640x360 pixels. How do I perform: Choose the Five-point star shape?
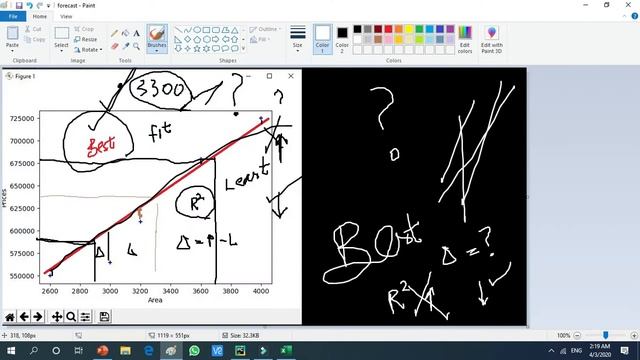coord(197,49)
